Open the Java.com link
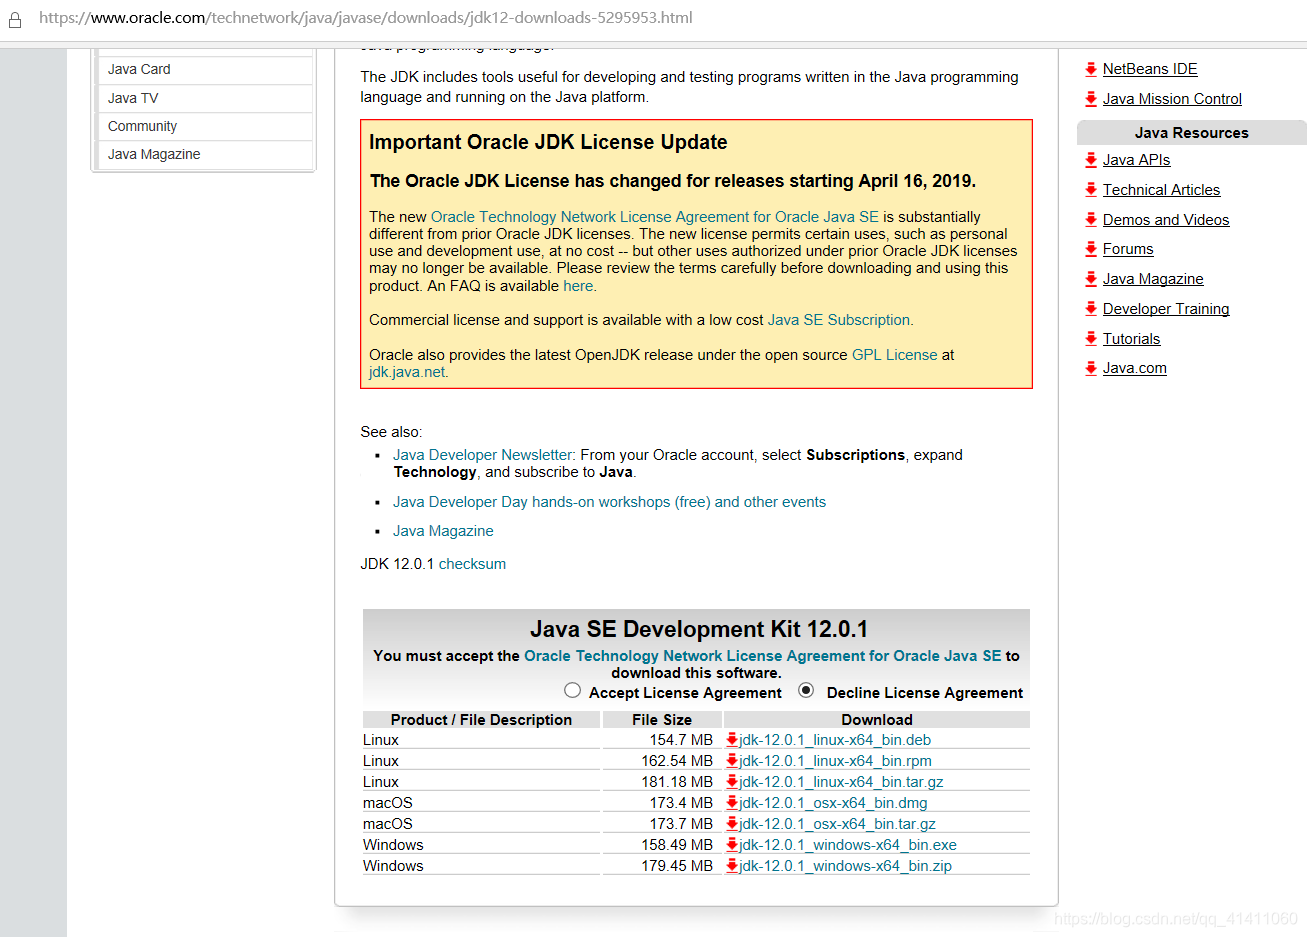 1134,368
